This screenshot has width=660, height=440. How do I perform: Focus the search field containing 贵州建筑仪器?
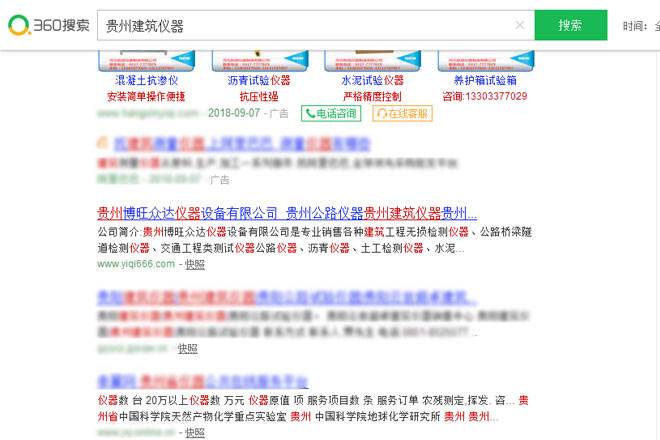coord(300,25)
